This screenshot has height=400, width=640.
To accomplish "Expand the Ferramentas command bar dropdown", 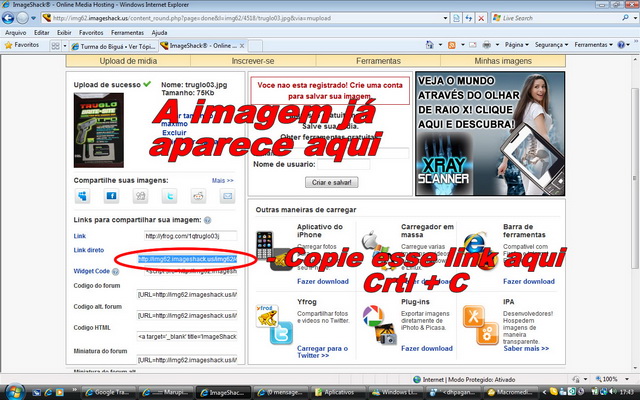I will [593, 45].
